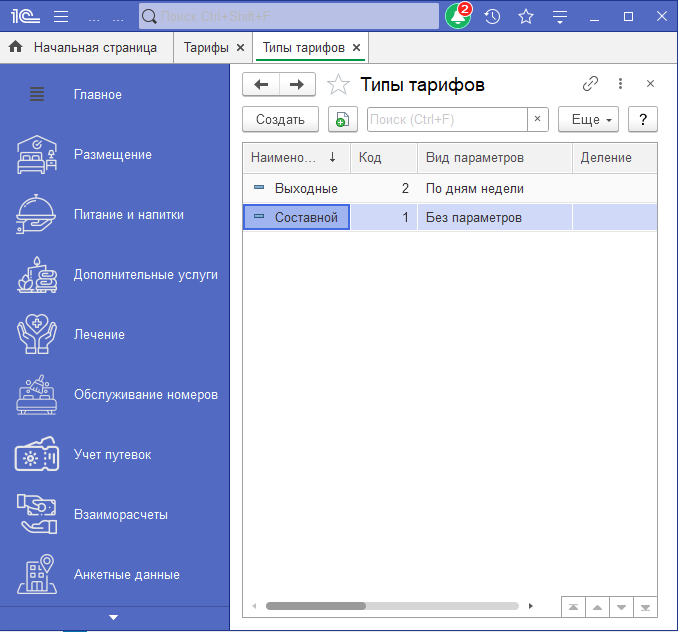This screenshot has width=678, height=632.
Task: Open the Размещение section icon
Action: coord(38,155)
